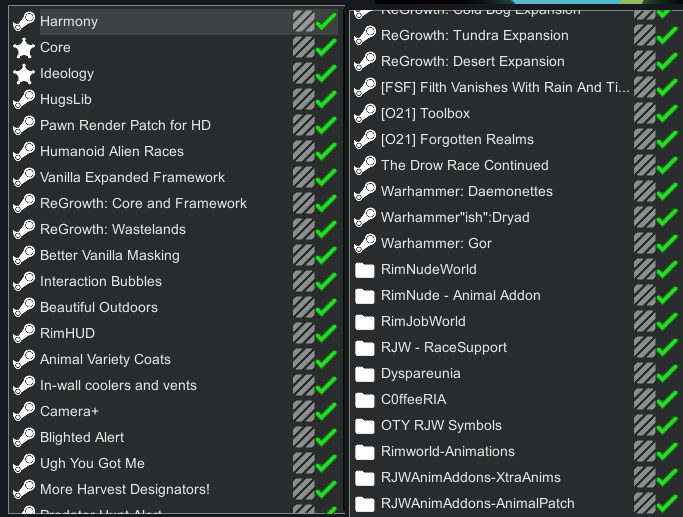Viewport: 683px width, 517px height.
Task: Click folder icon for RJWAnimAddons-XtraAnims
Action: [x=365, y=478]
